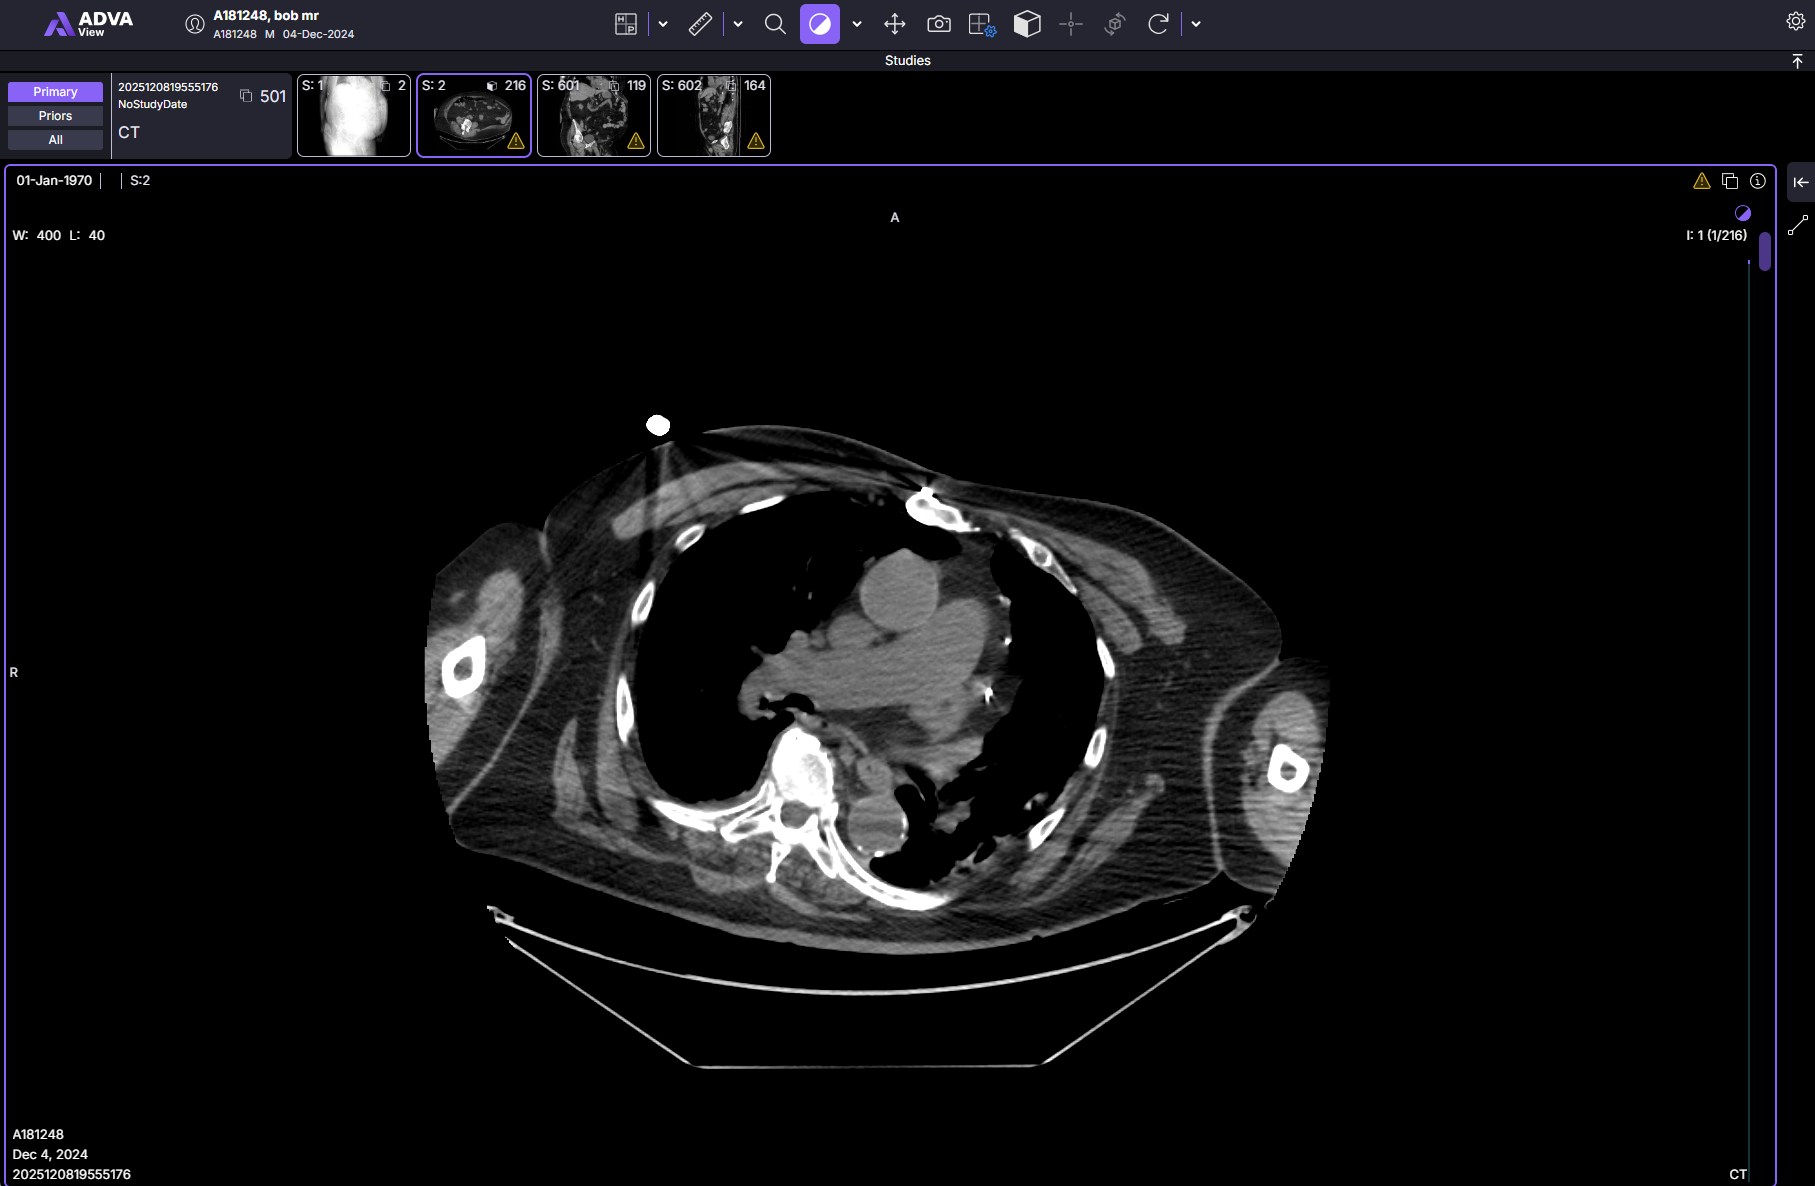Enable the crosshairs tool
Viewport: 1815px width, 1186px height.
point(1071,24)
